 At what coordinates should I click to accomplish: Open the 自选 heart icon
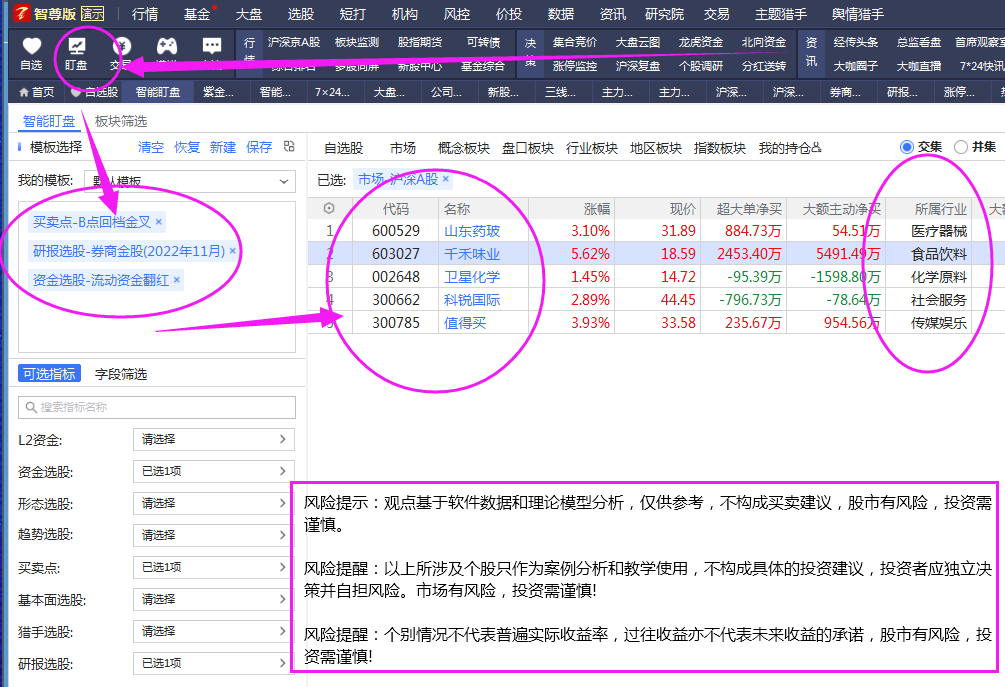click(31, 46)
